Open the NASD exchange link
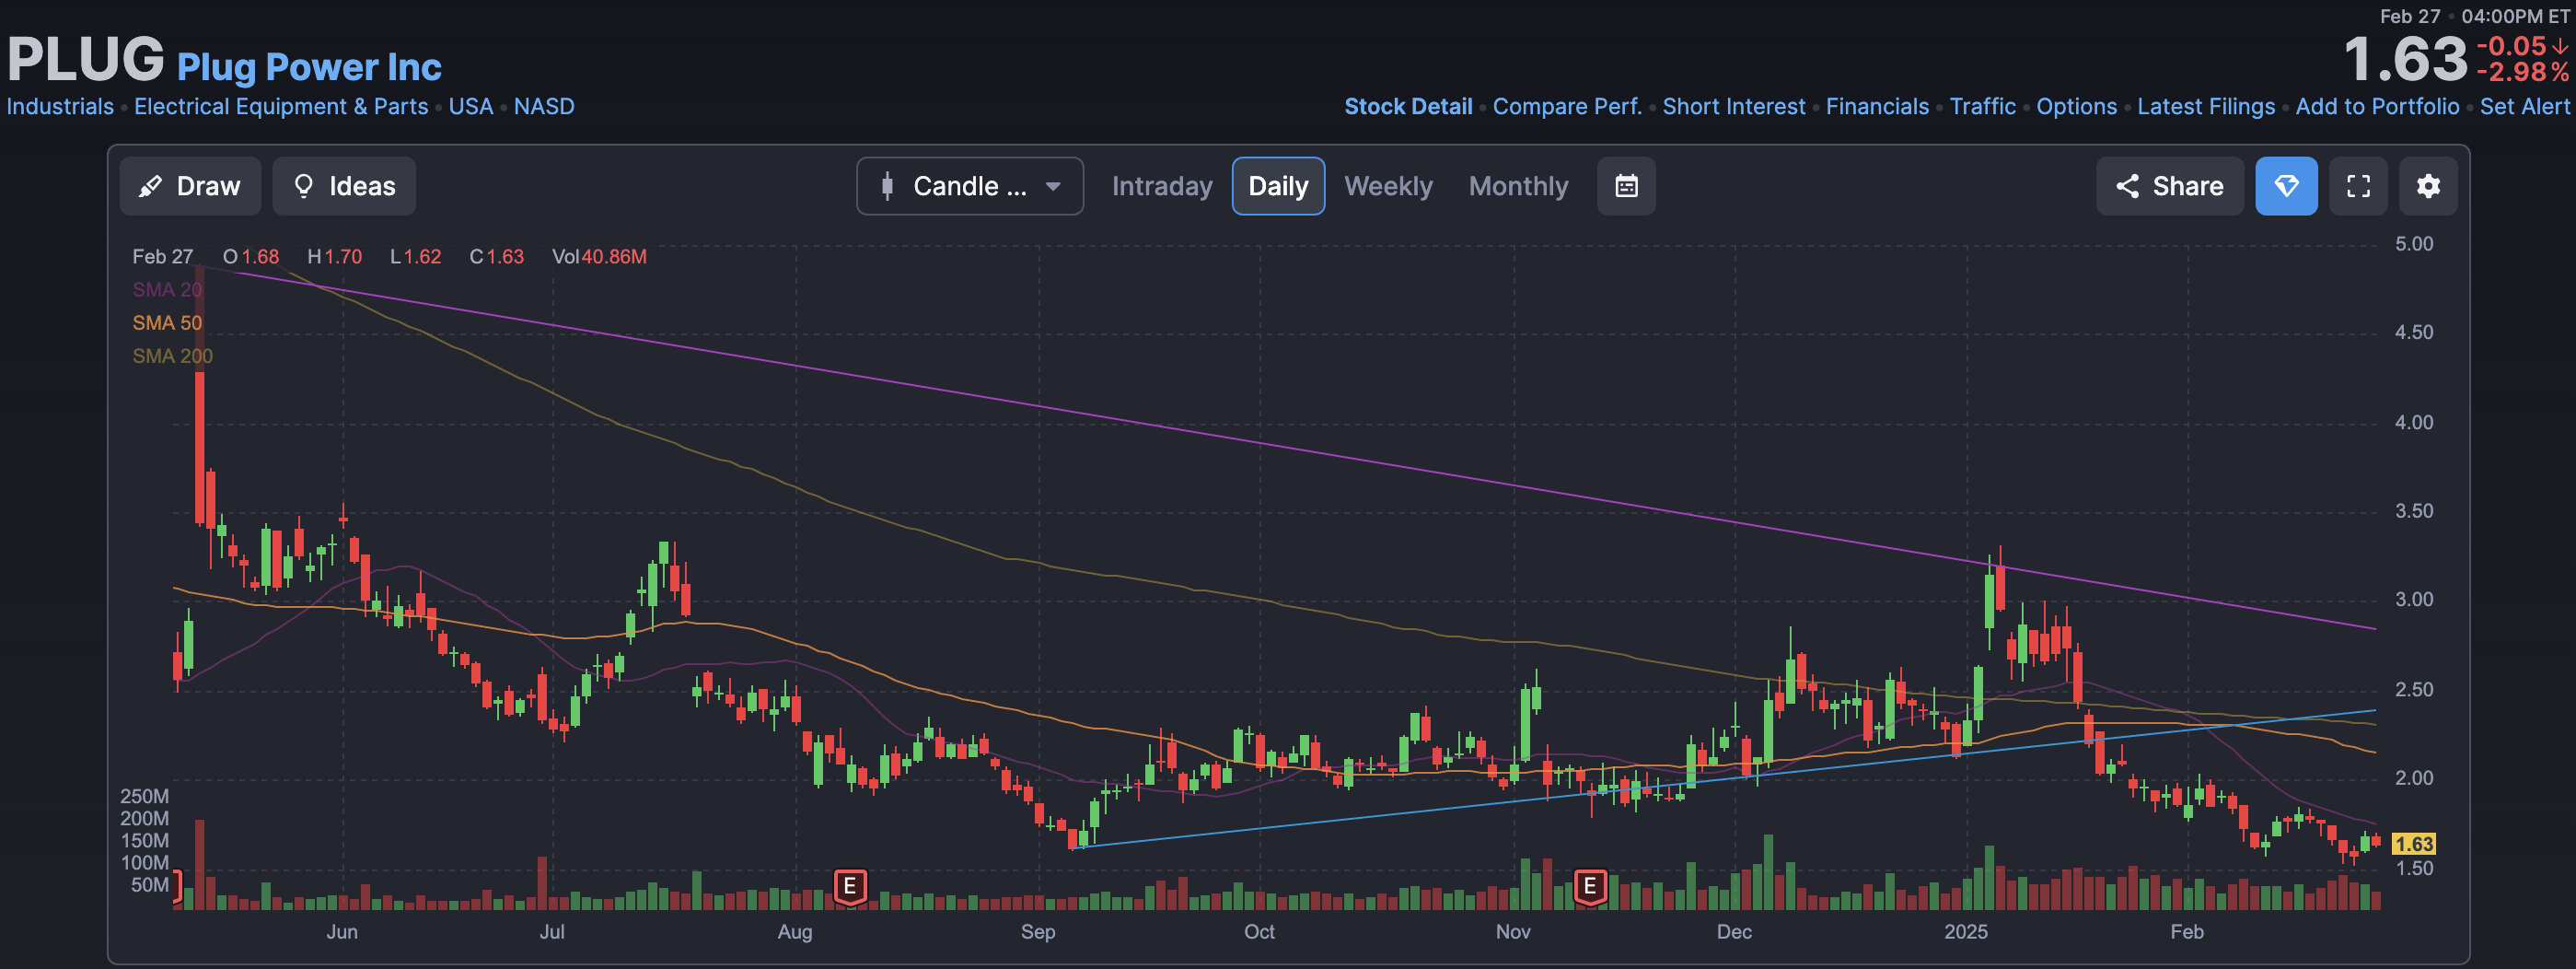The image size is (2576, 969). [544, 106]
